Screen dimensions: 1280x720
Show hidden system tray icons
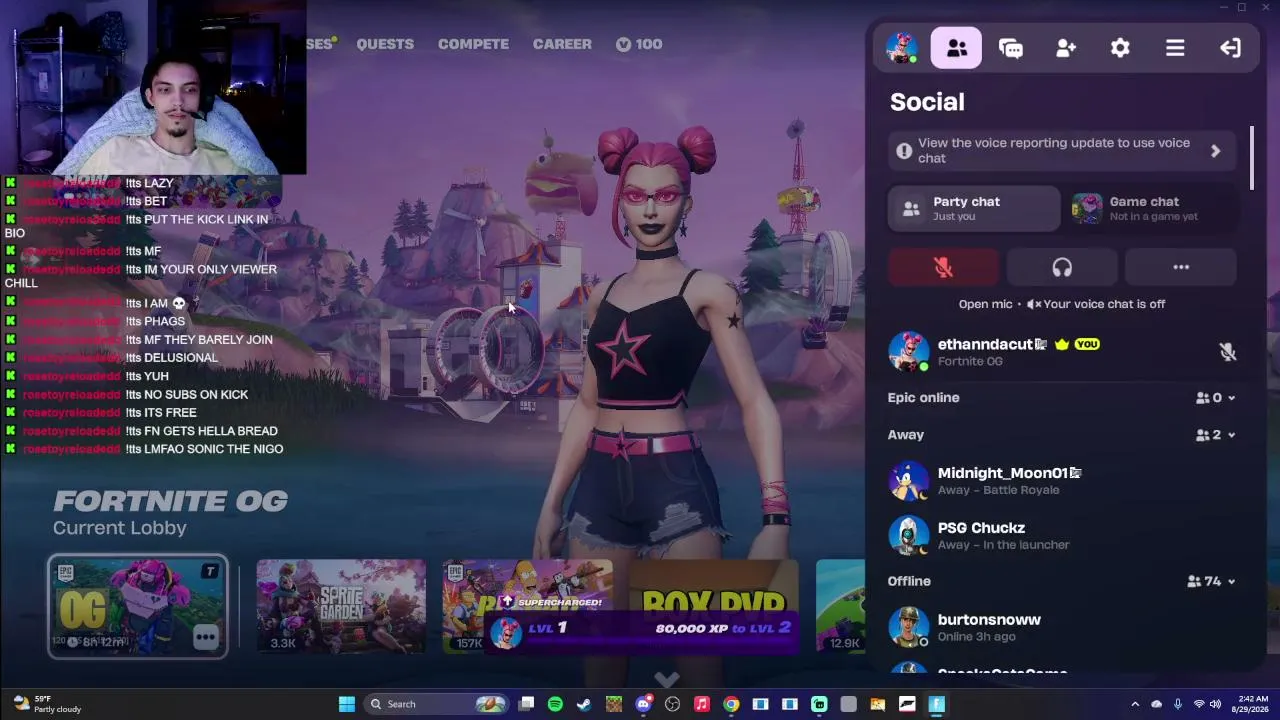pos(1135,704)
